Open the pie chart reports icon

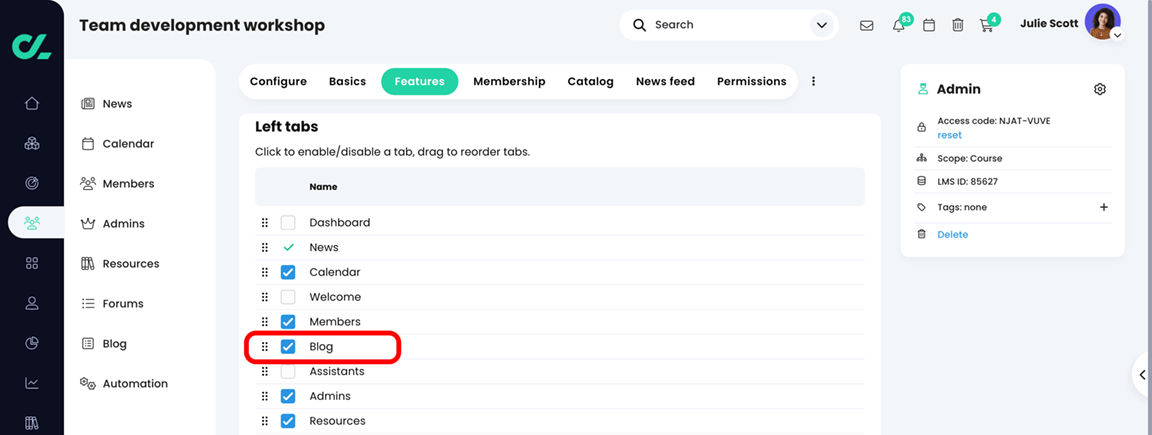[32, 342]
